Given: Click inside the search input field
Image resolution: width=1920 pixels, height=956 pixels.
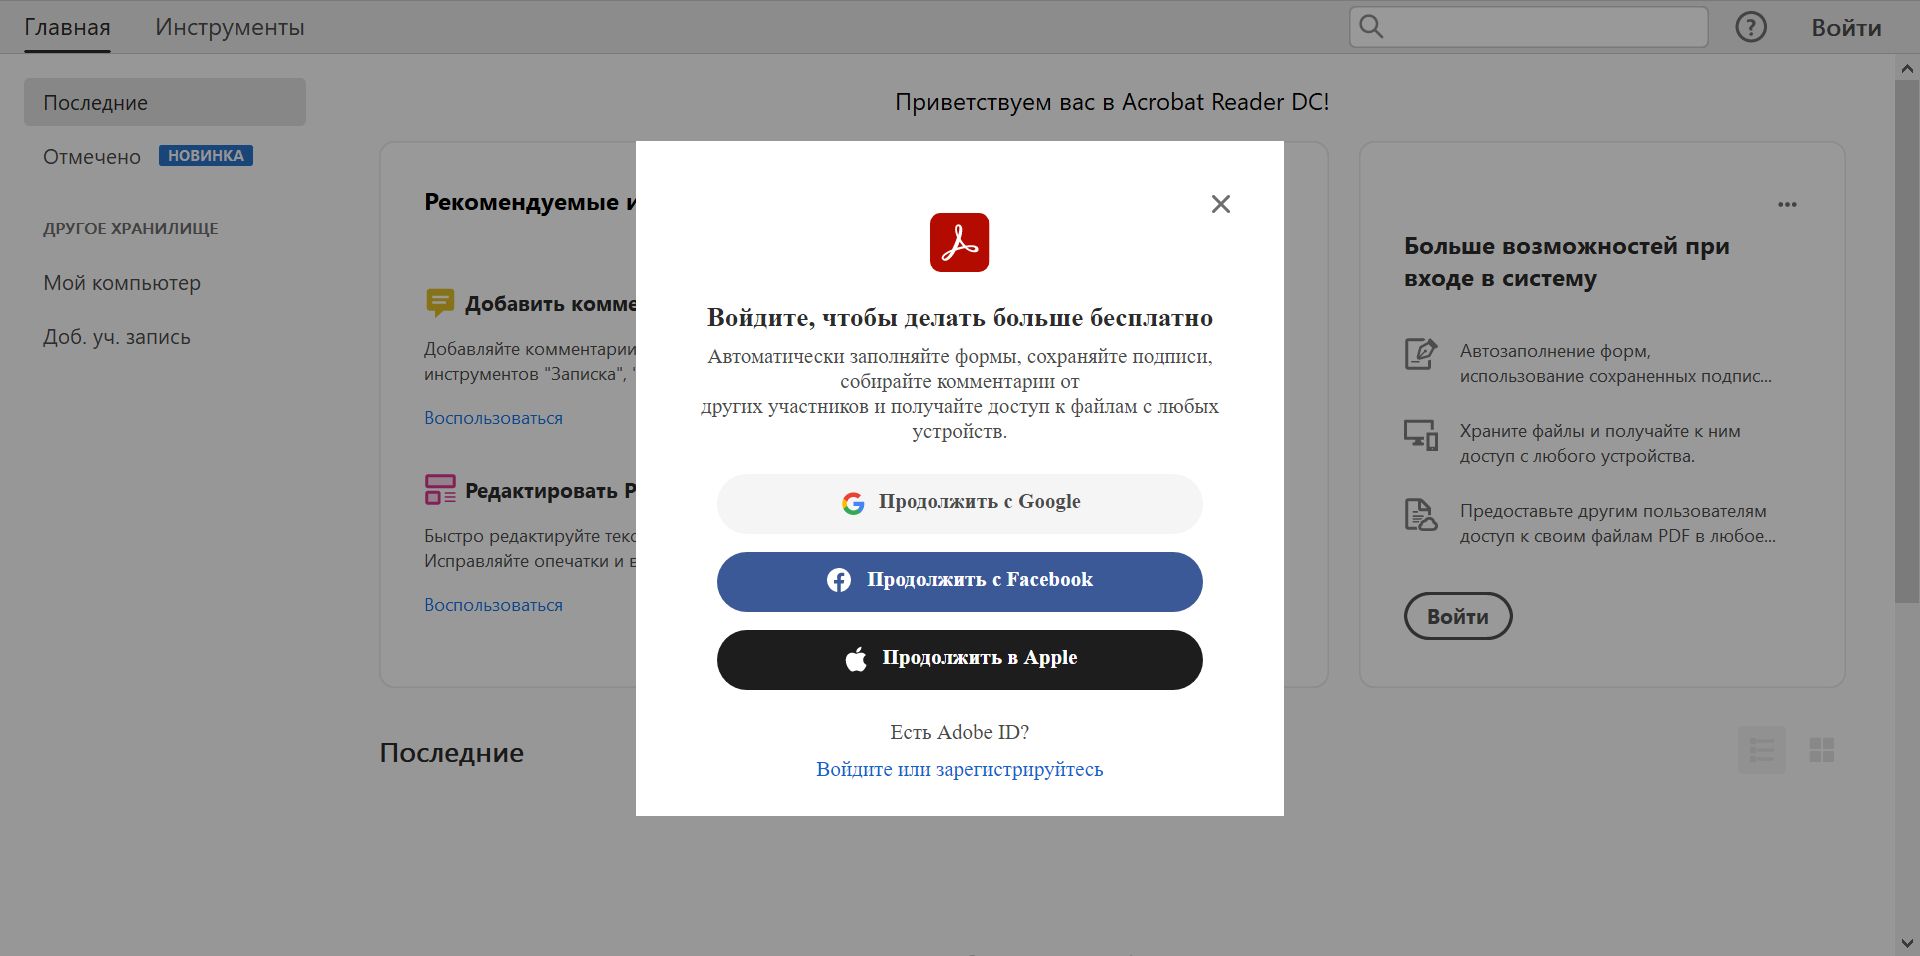Looking at the screenshot, I should 1530,27.
